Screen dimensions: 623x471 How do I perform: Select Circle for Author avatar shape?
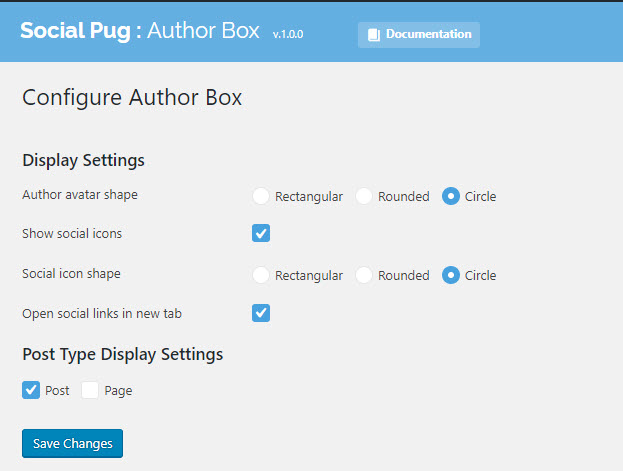(451, 196)
